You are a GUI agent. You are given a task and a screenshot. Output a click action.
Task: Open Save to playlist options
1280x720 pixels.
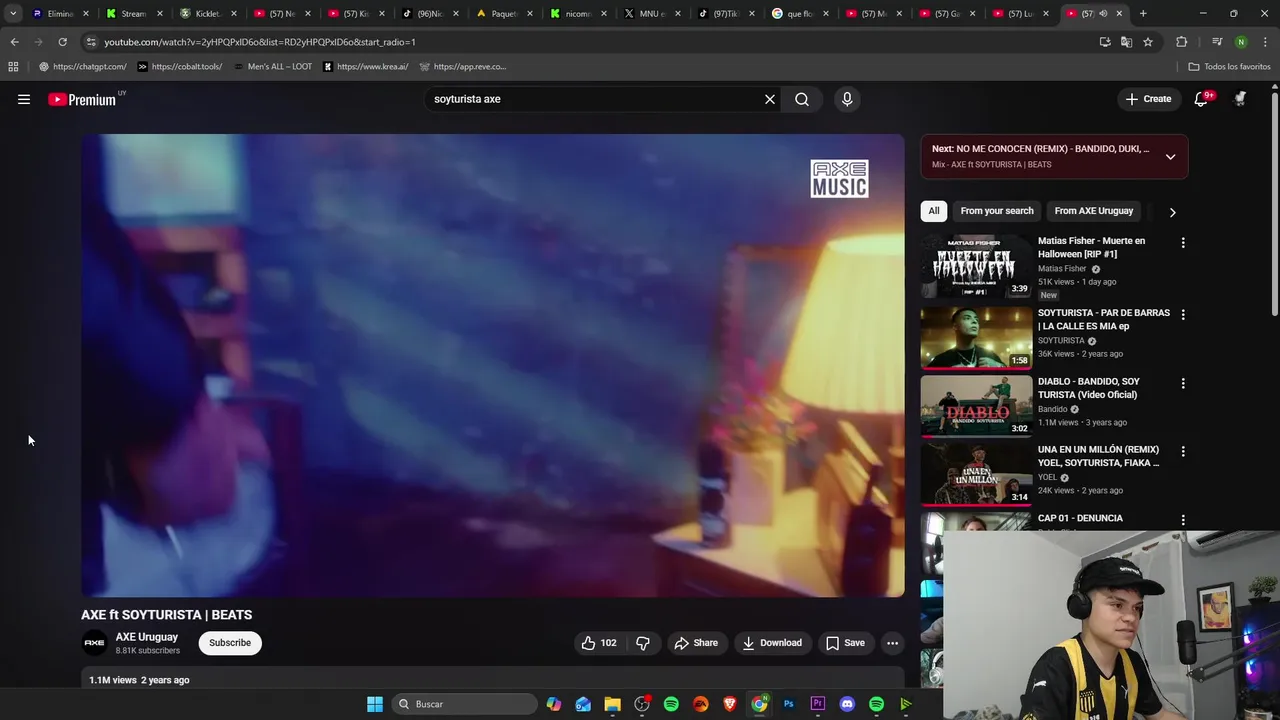point(845,643)
